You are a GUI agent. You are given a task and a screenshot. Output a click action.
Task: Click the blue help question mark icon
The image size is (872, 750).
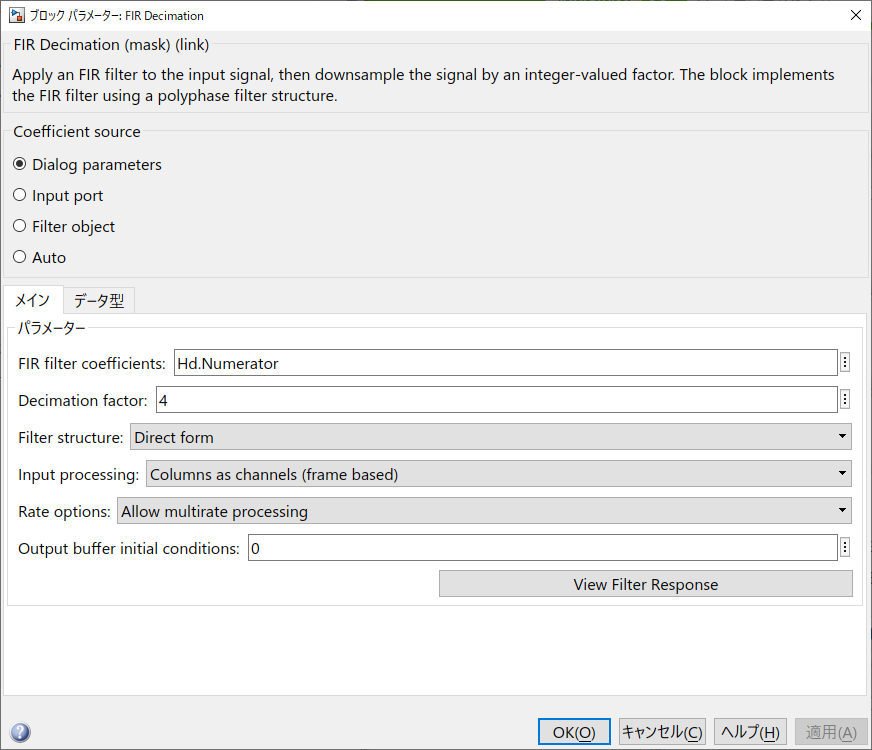pyautogui.click(x=20, y=732)
